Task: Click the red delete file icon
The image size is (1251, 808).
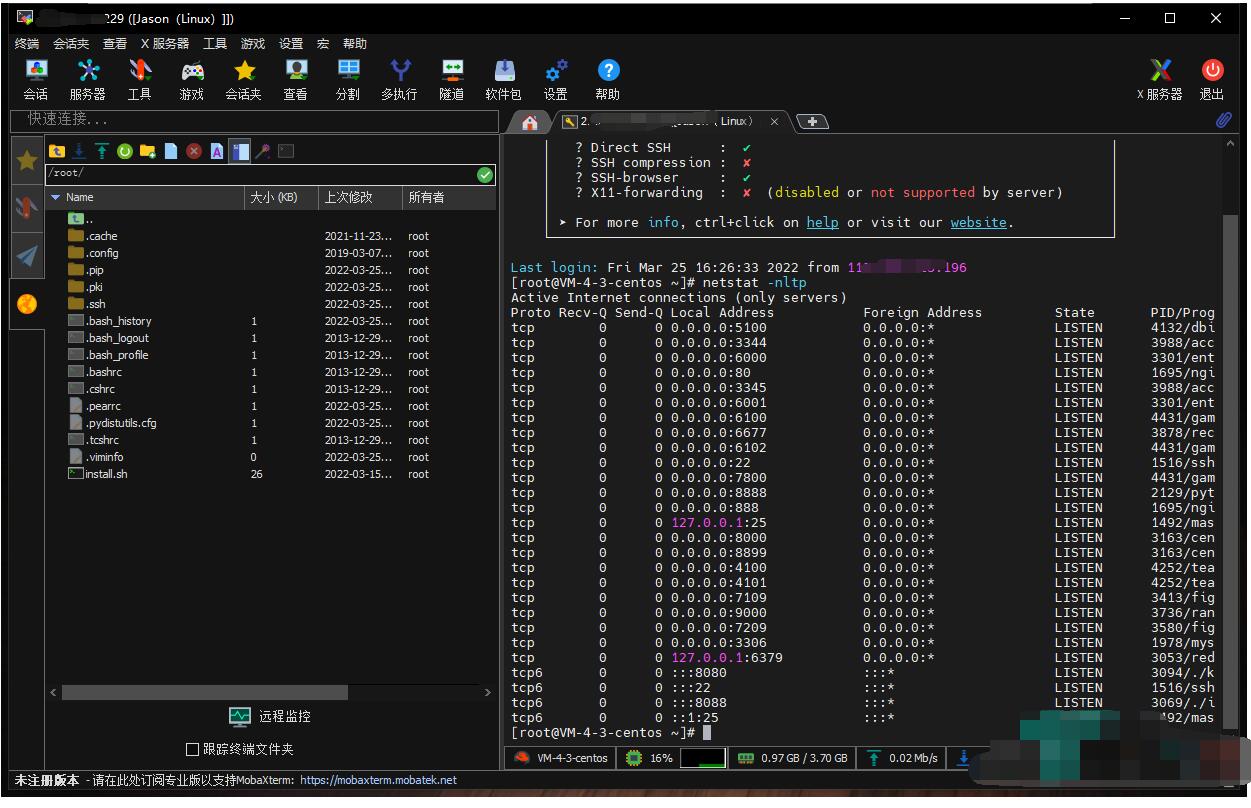Action: (193, 151)
